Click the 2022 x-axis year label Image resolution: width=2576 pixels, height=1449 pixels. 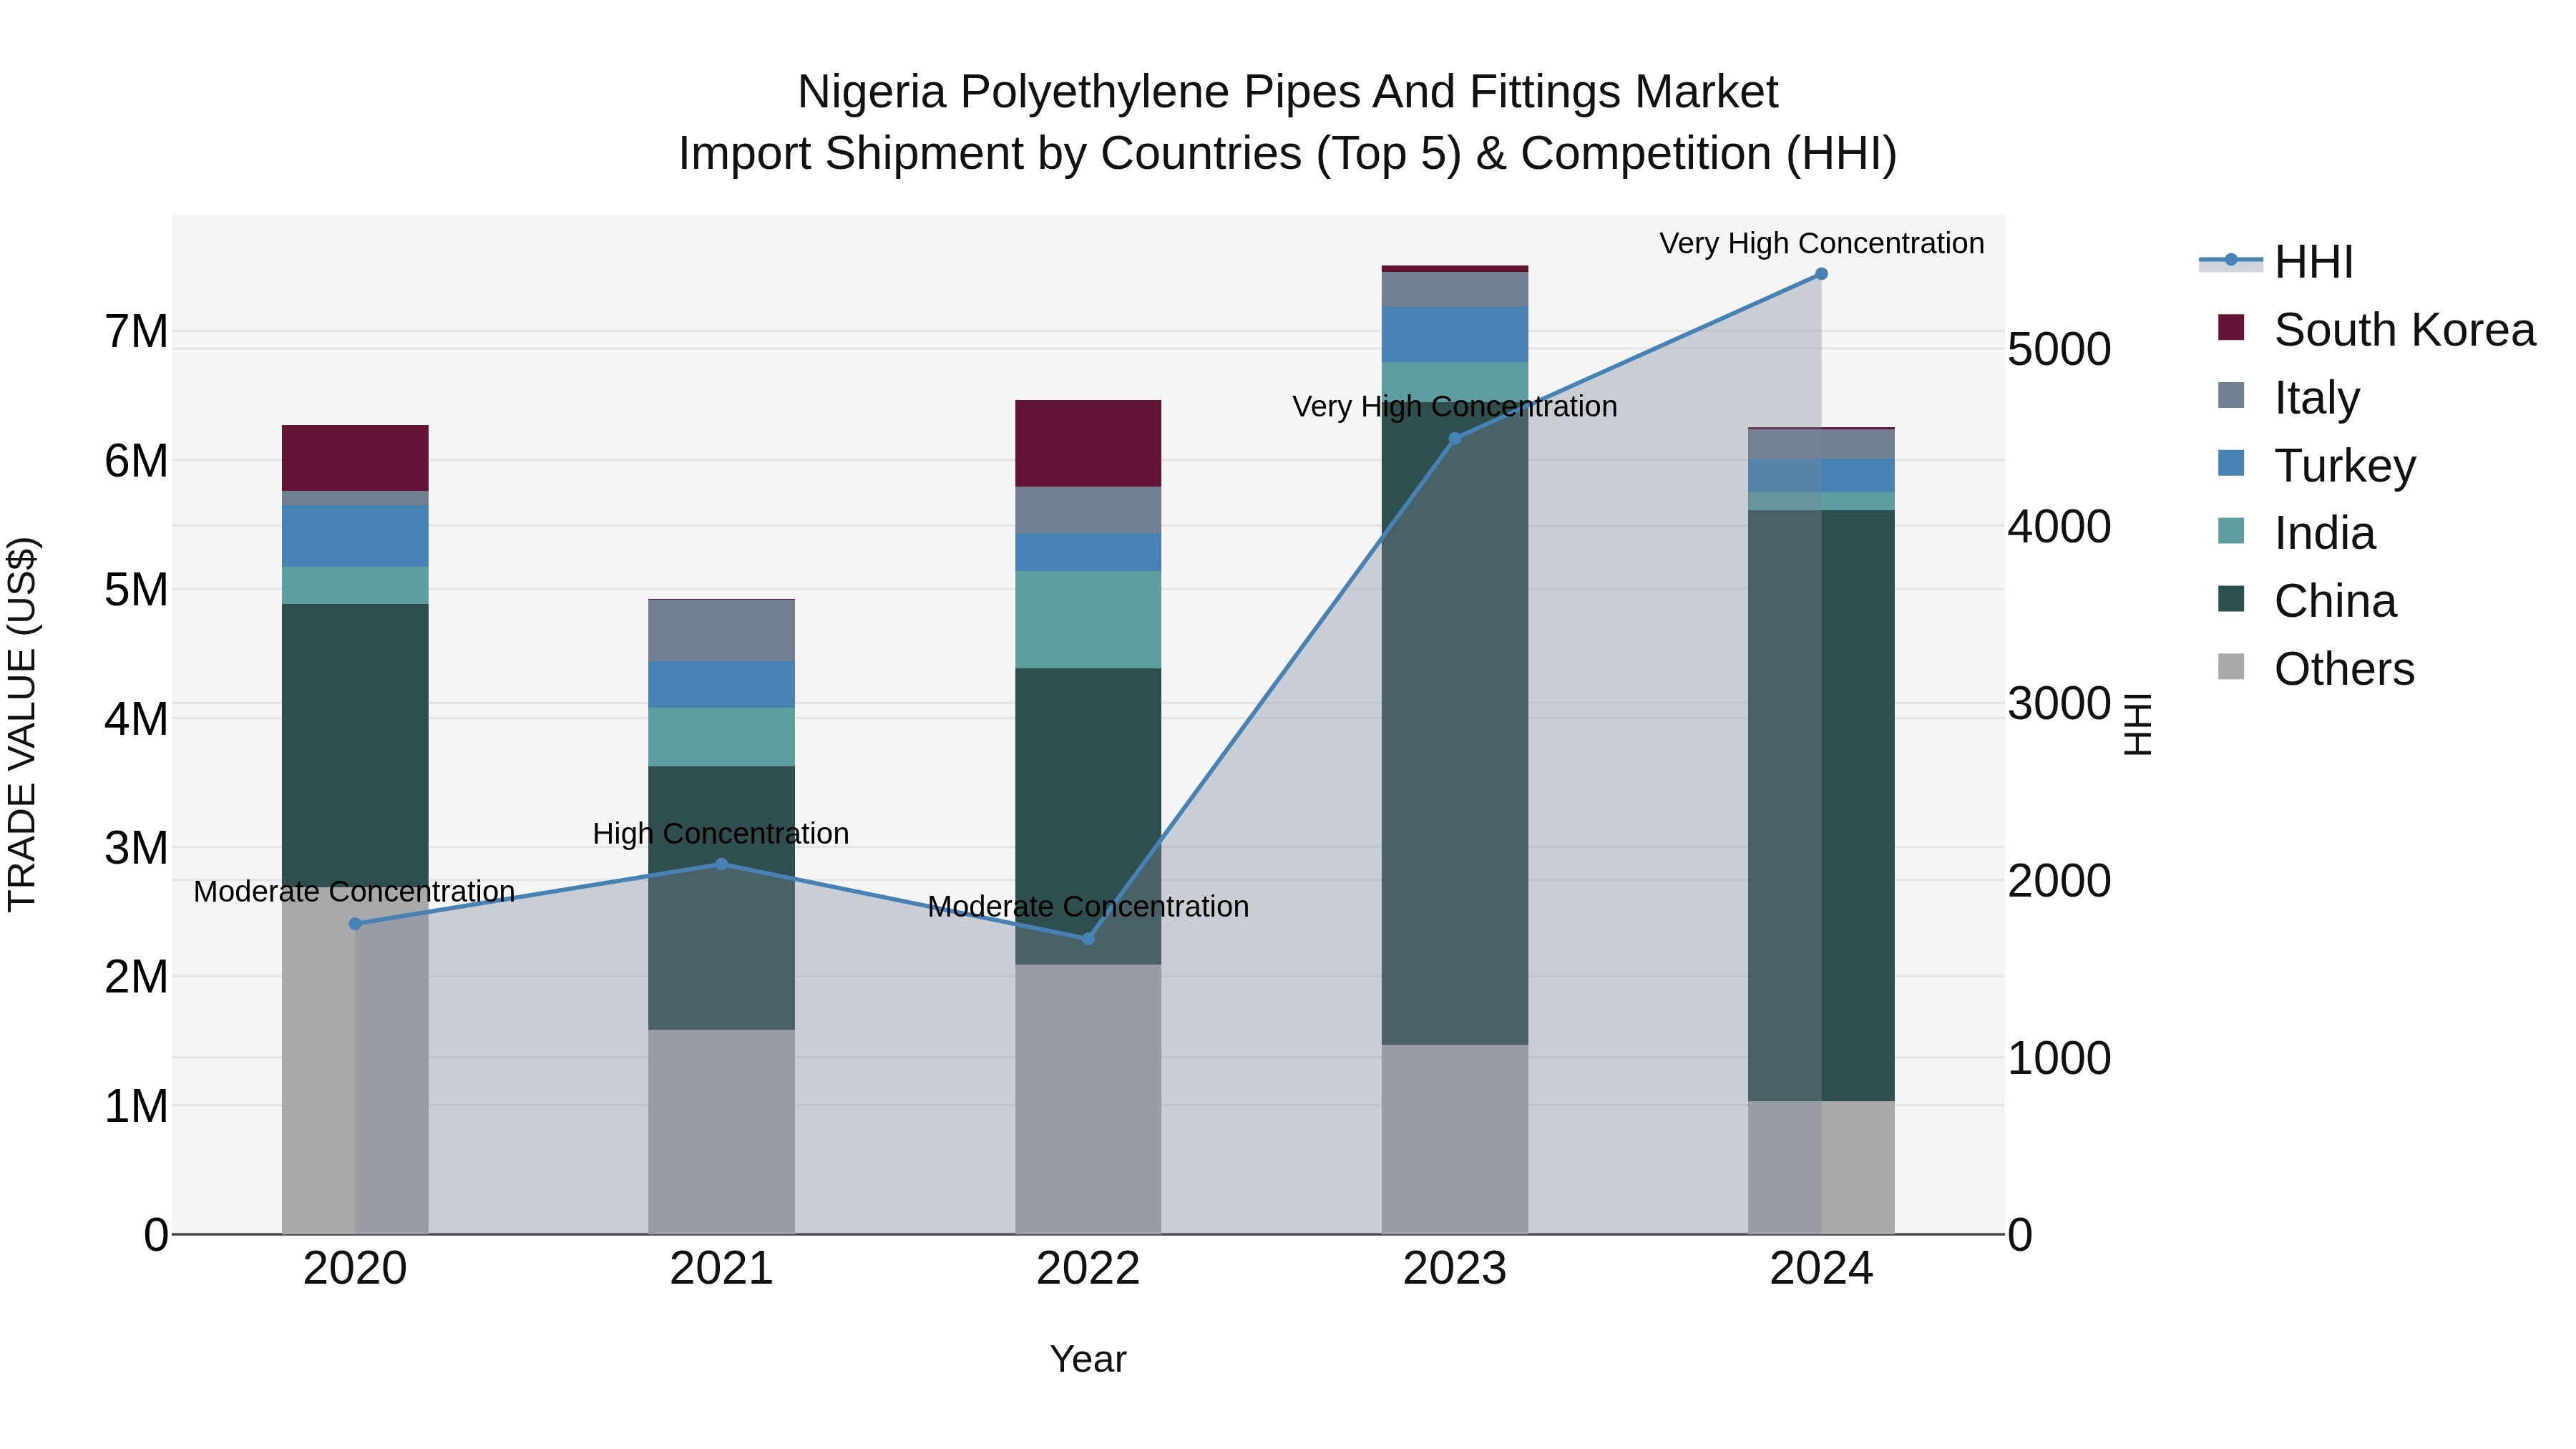1088,1269
